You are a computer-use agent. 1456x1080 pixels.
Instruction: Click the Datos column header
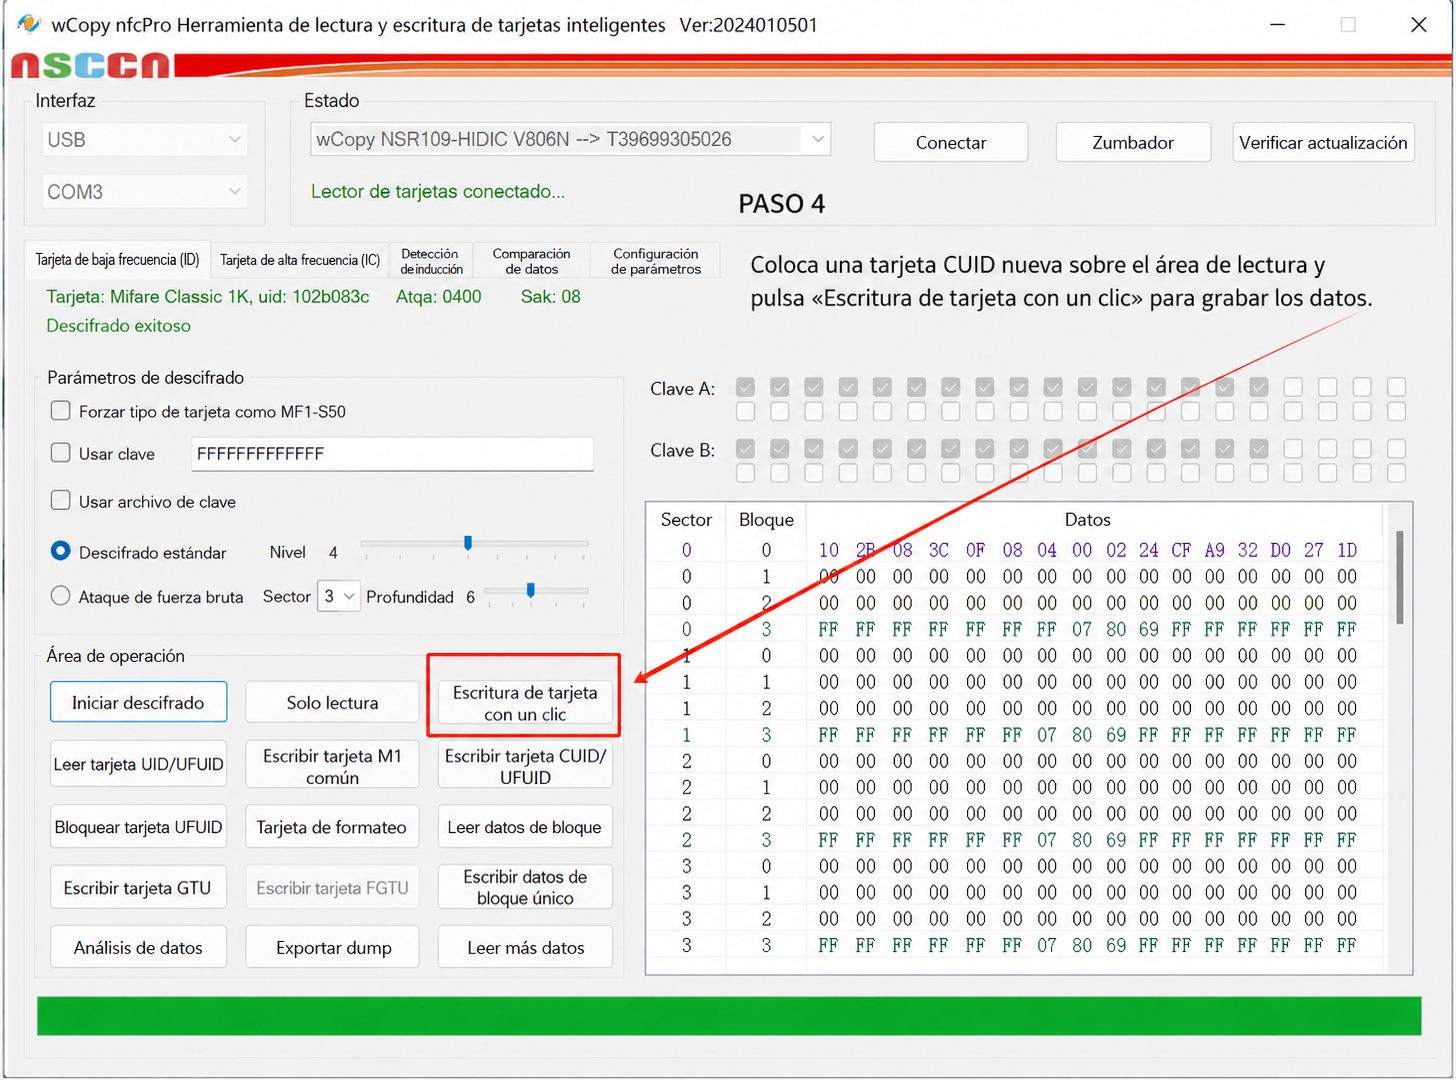(x=1088, y=519)
